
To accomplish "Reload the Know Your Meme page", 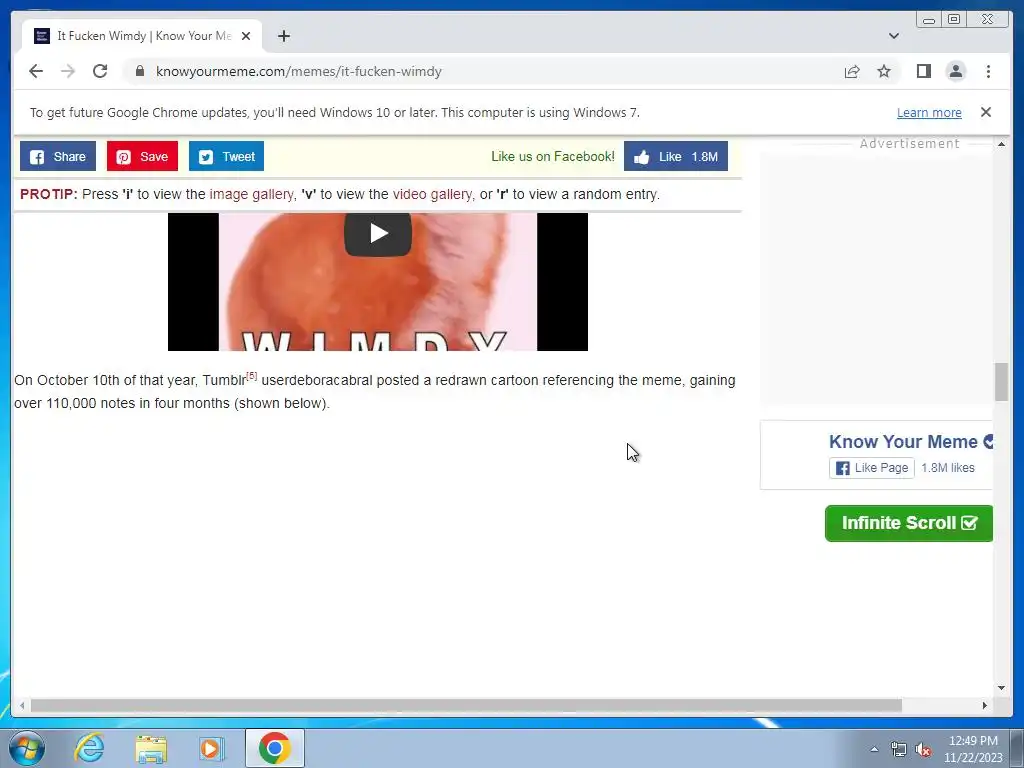I will coord(100,71).
